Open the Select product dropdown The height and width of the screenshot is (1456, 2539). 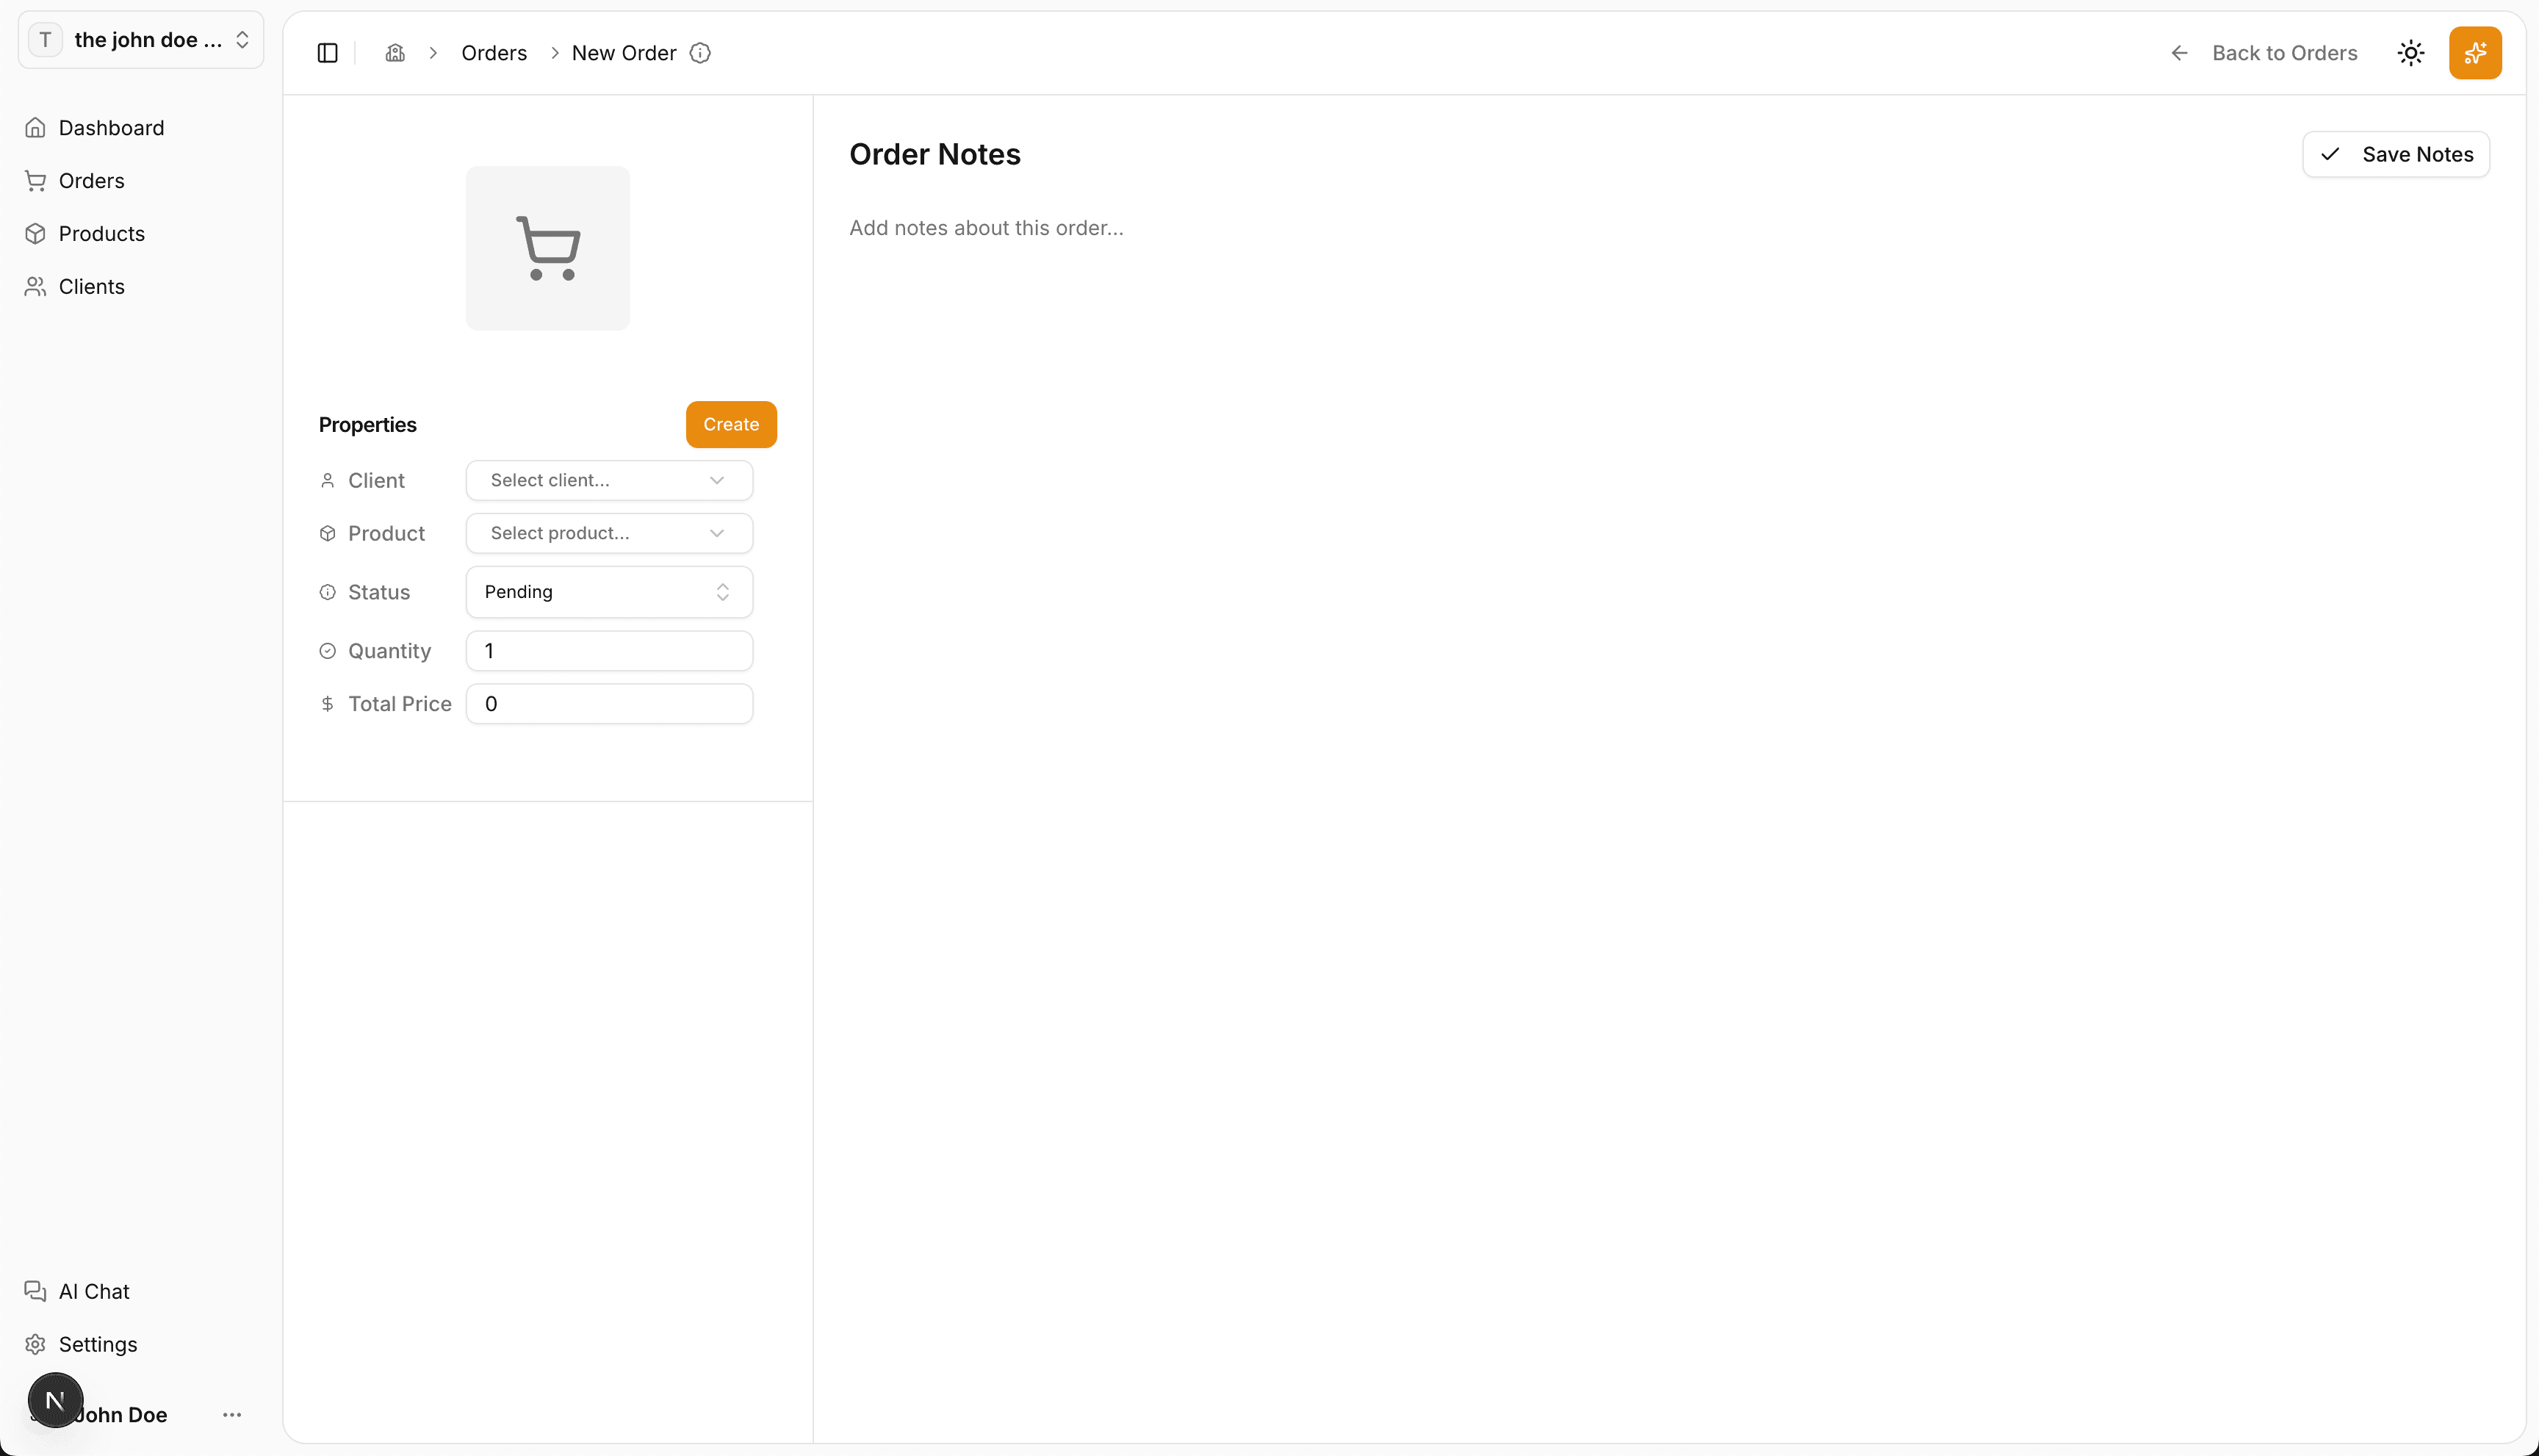click(x=608, y=533)
